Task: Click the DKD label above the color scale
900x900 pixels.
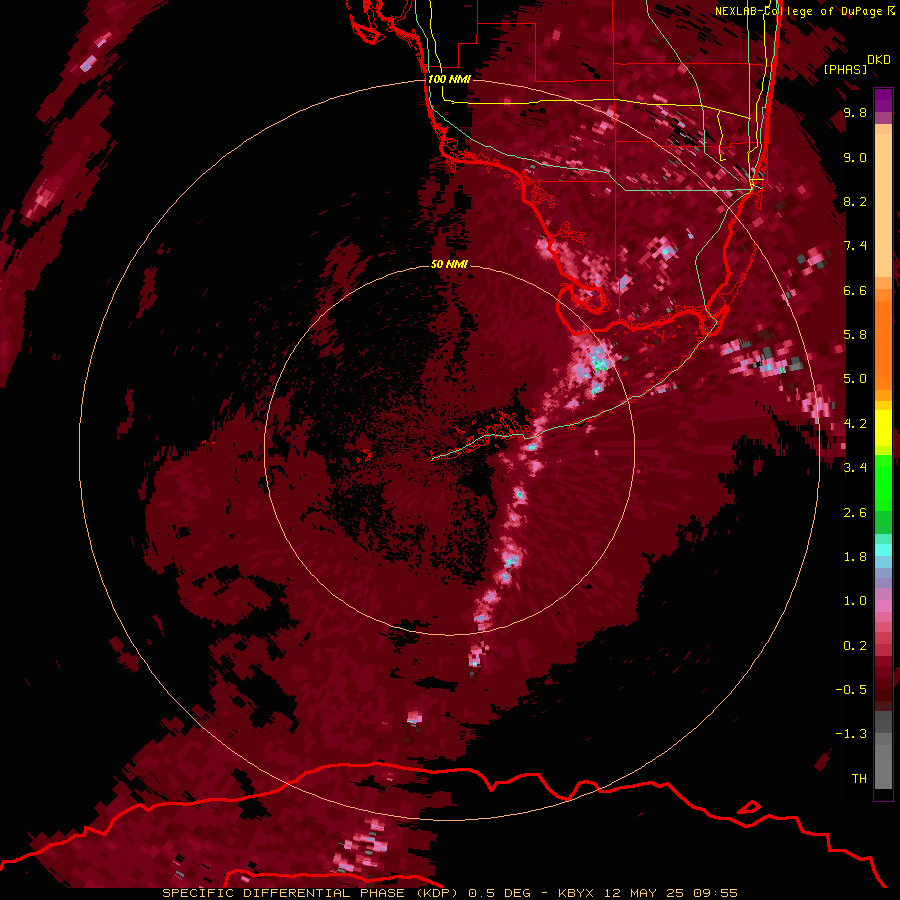Action: 879,60
